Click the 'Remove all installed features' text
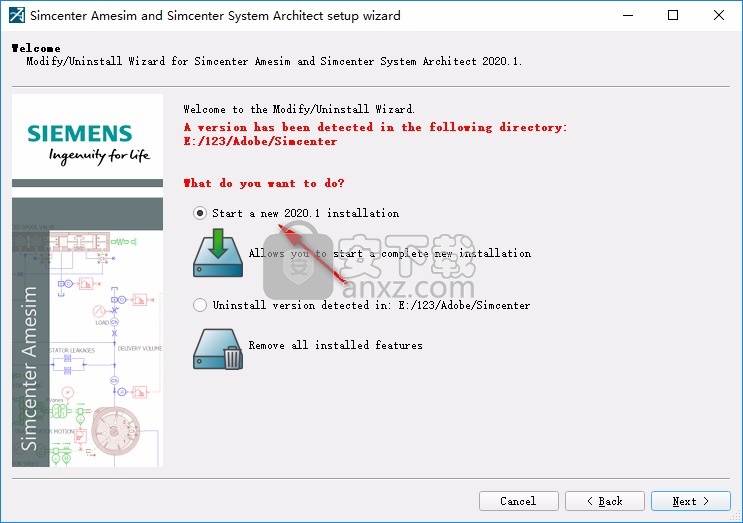Screen dimensions: 743x523 pyautogui.click(x=335, y=345)
